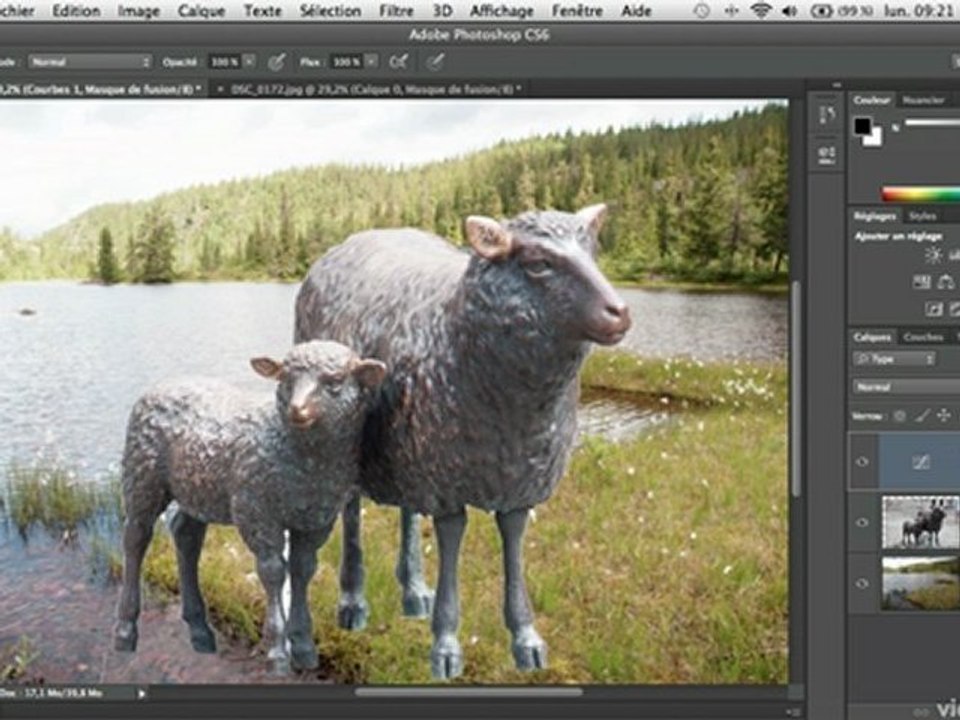The height and width of the screenshot is (720, 960).
Task: Open the History panel icon
Action: tap(827, 114)
